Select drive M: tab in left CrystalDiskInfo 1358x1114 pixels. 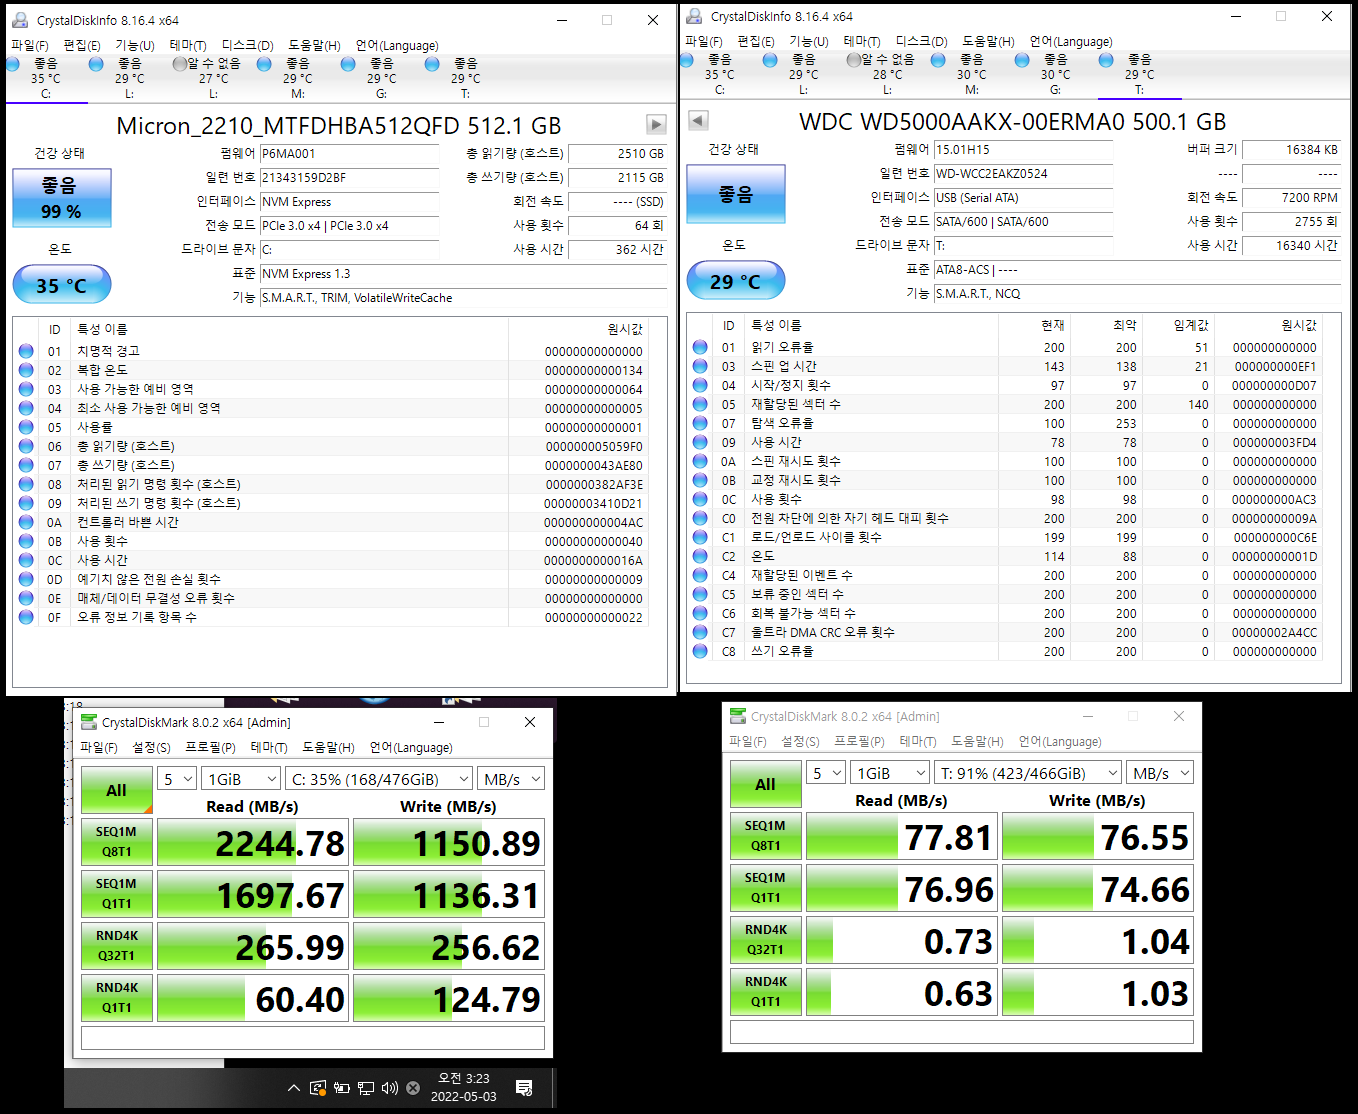298,78
